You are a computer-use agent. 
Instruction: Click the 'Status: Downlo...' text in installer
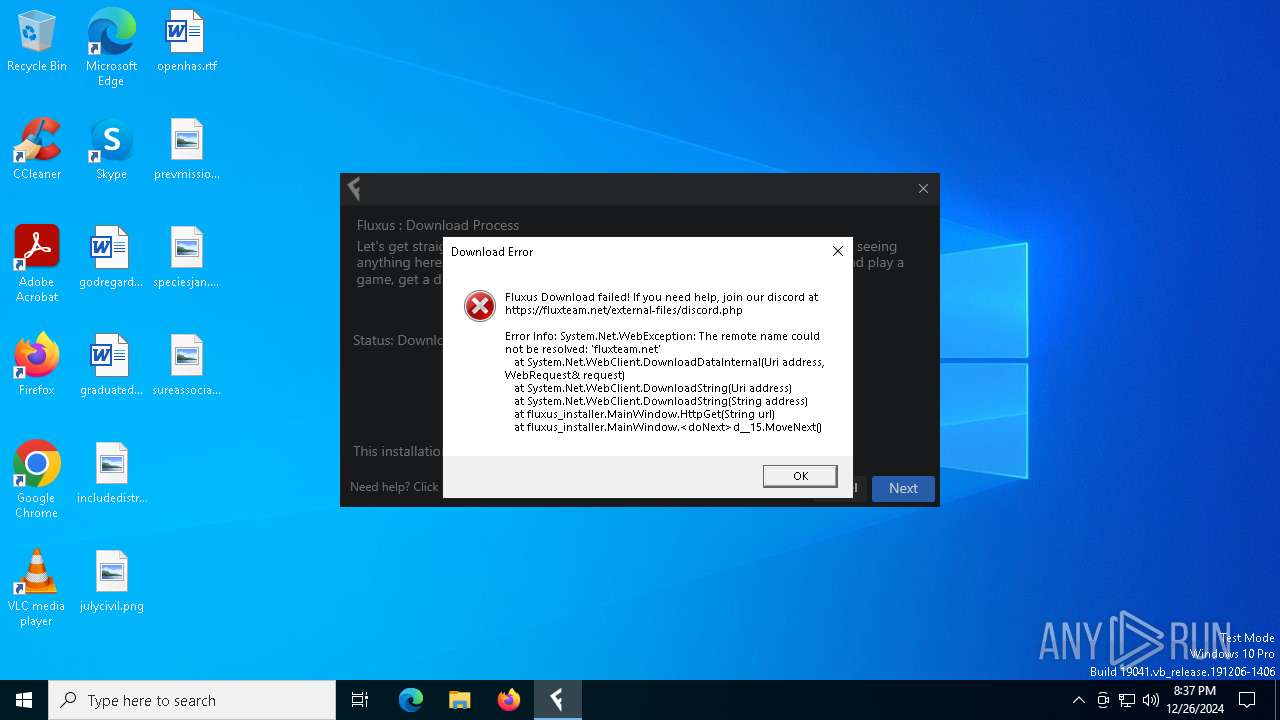(397, 340)
